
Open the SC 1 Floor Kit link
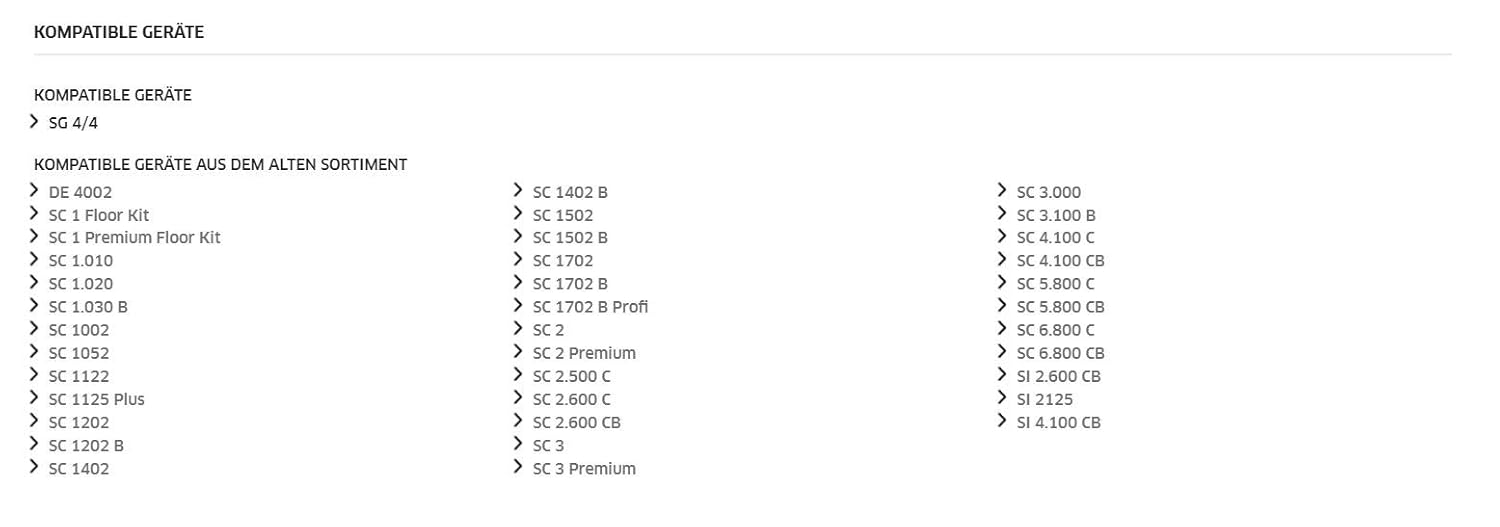[x=99, y=215]
